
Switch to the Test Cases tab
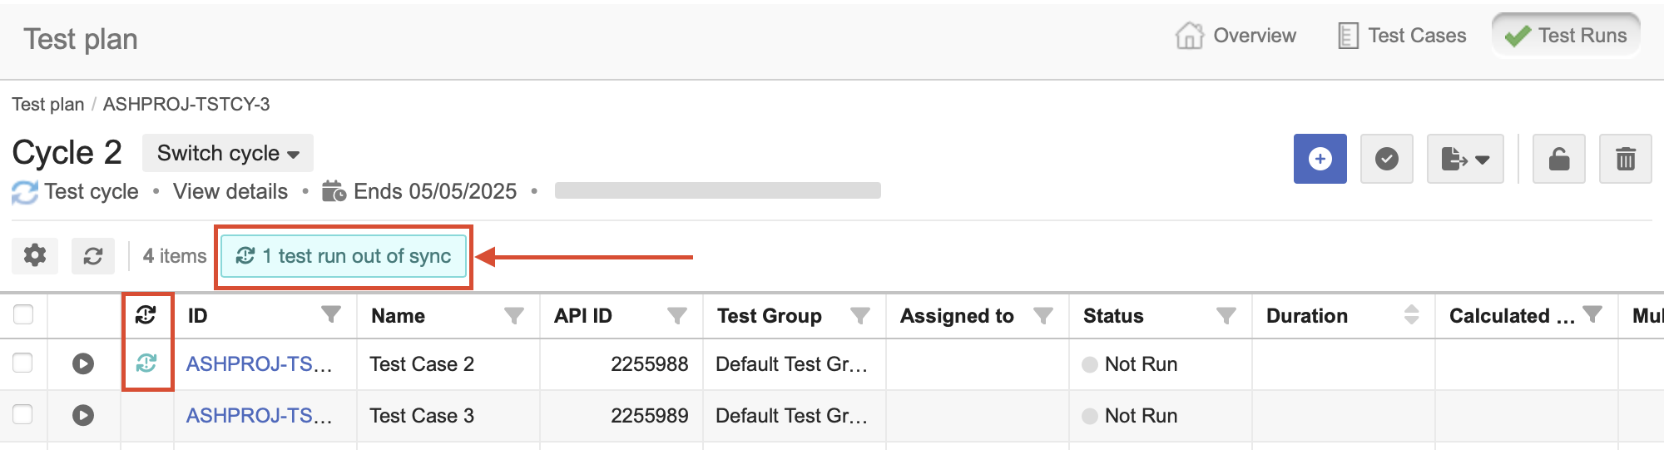[x=1402, y=36]
